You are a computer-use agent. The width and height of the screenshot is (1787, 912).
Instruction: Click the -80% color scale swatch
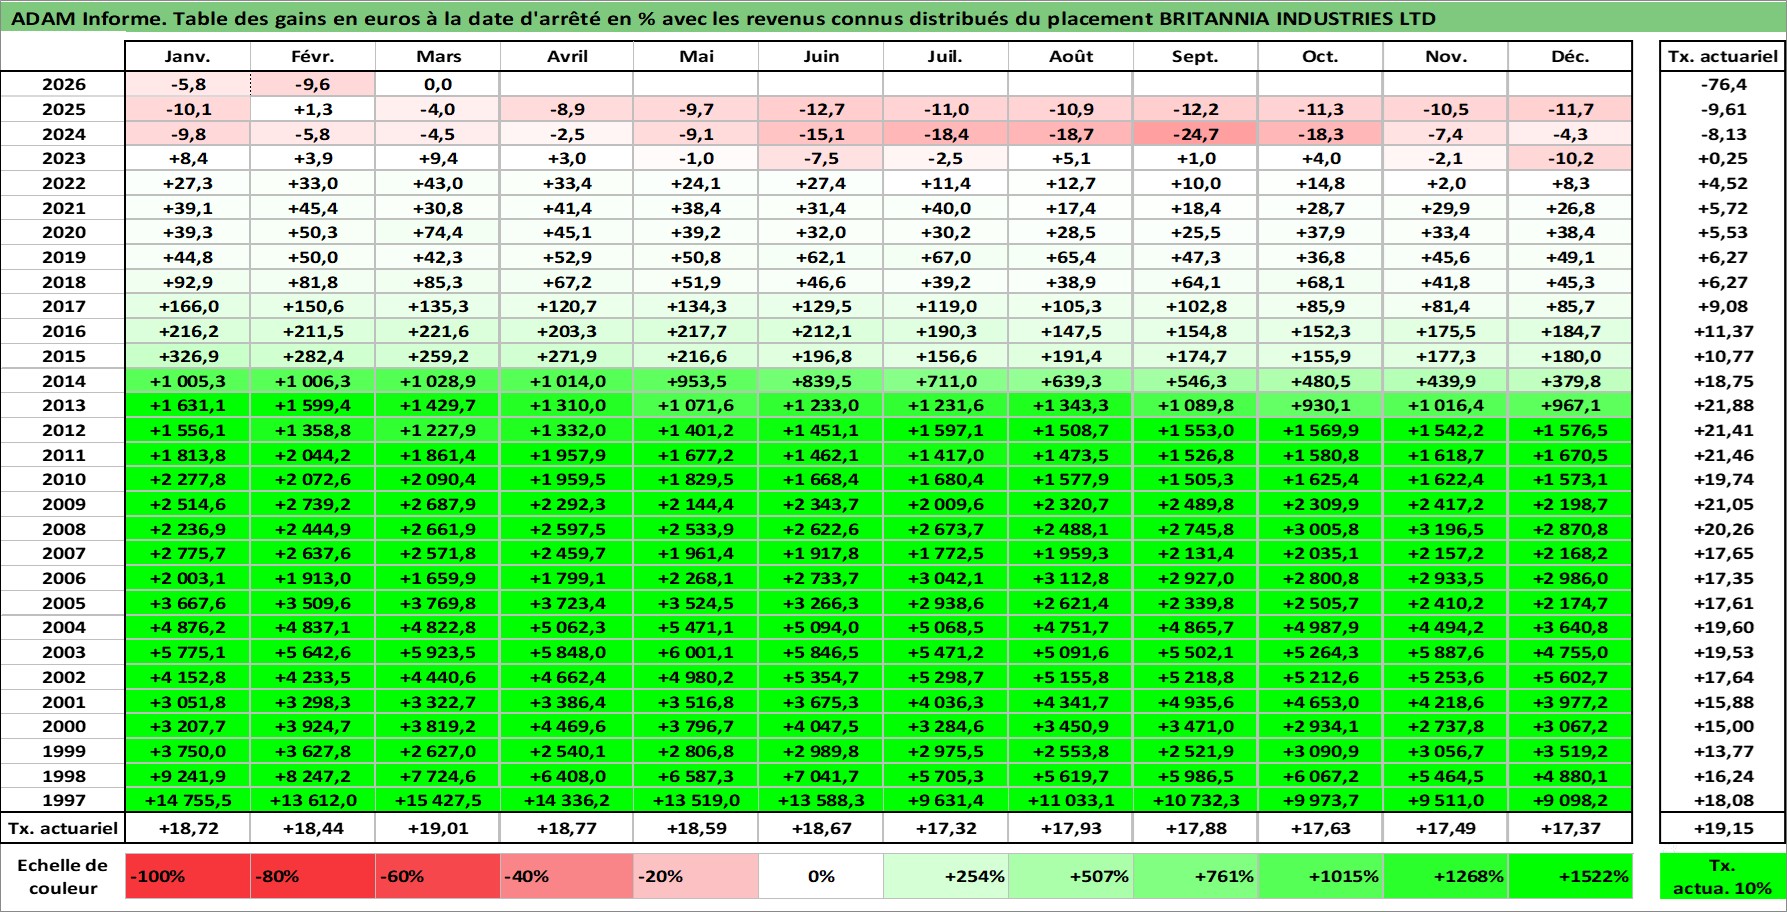click(313, 876)
